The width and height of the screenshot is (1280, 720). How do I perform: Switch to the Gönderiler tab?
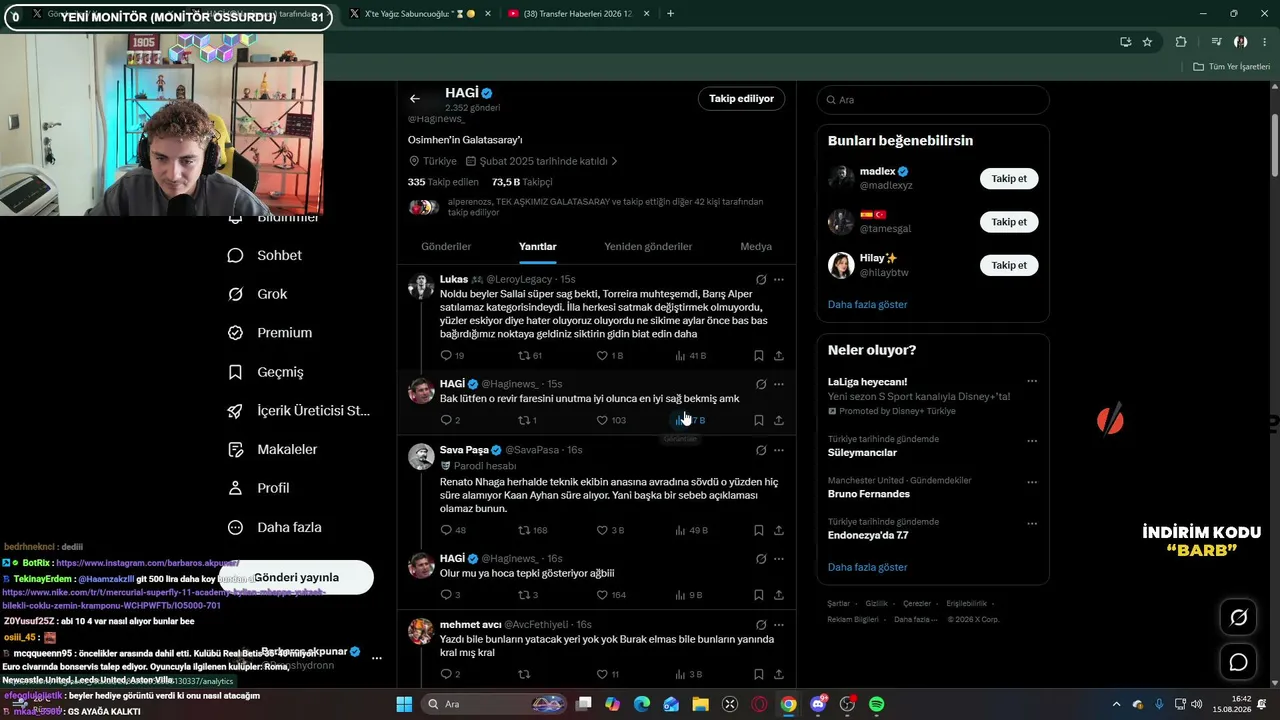(x=446, y=247)
